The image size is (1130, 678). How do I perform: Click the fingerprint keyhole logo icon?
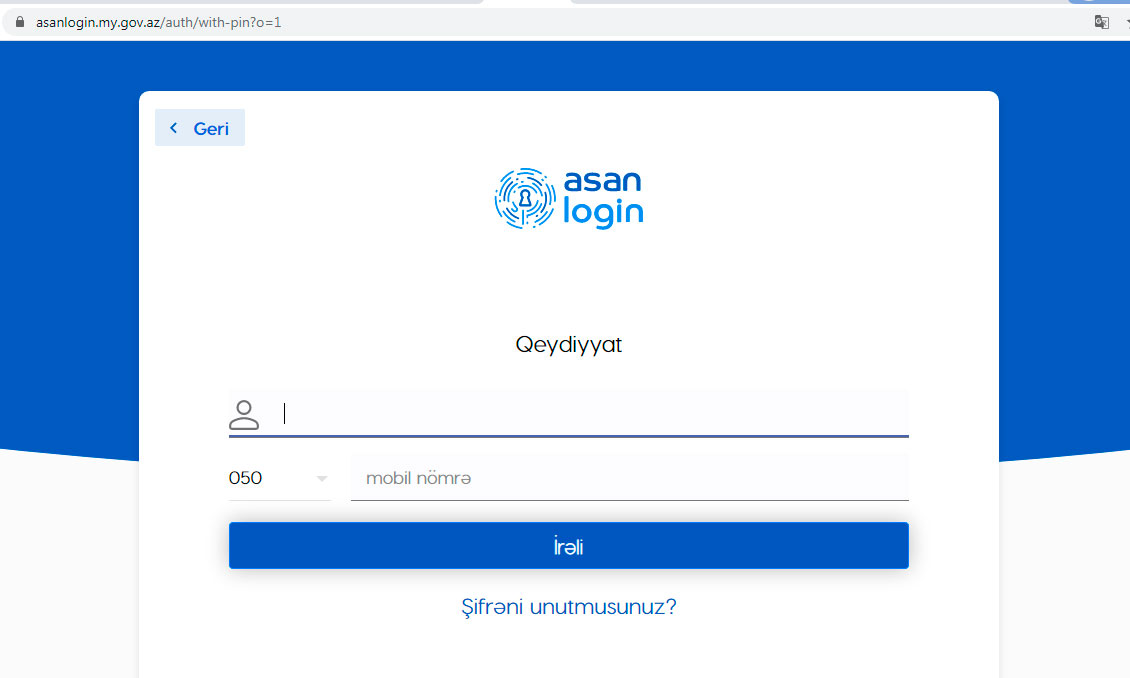click(x=525, y=199)
